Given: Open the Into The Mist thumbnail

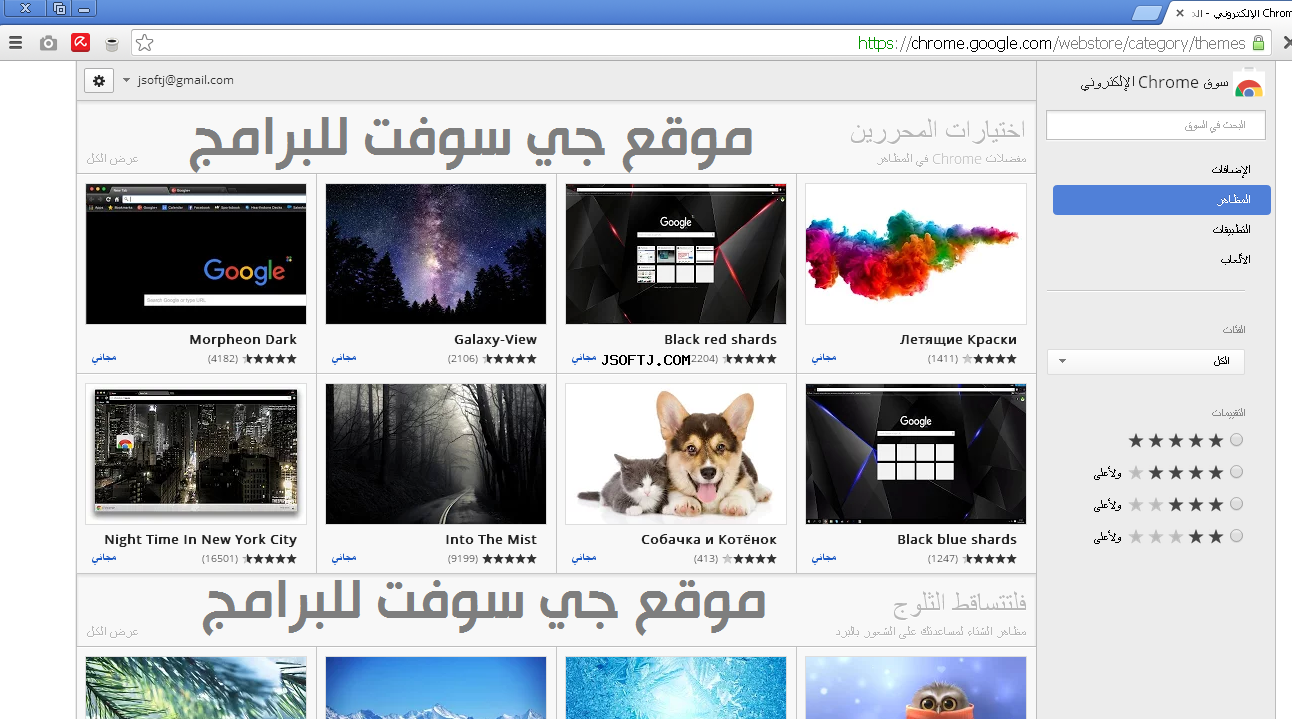Looking at the screenshot, I should click(436, 454).
